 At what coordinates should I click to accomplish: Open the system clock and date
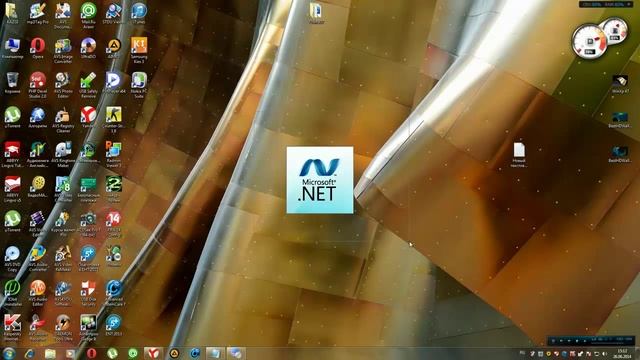click(x=622, y=354)
